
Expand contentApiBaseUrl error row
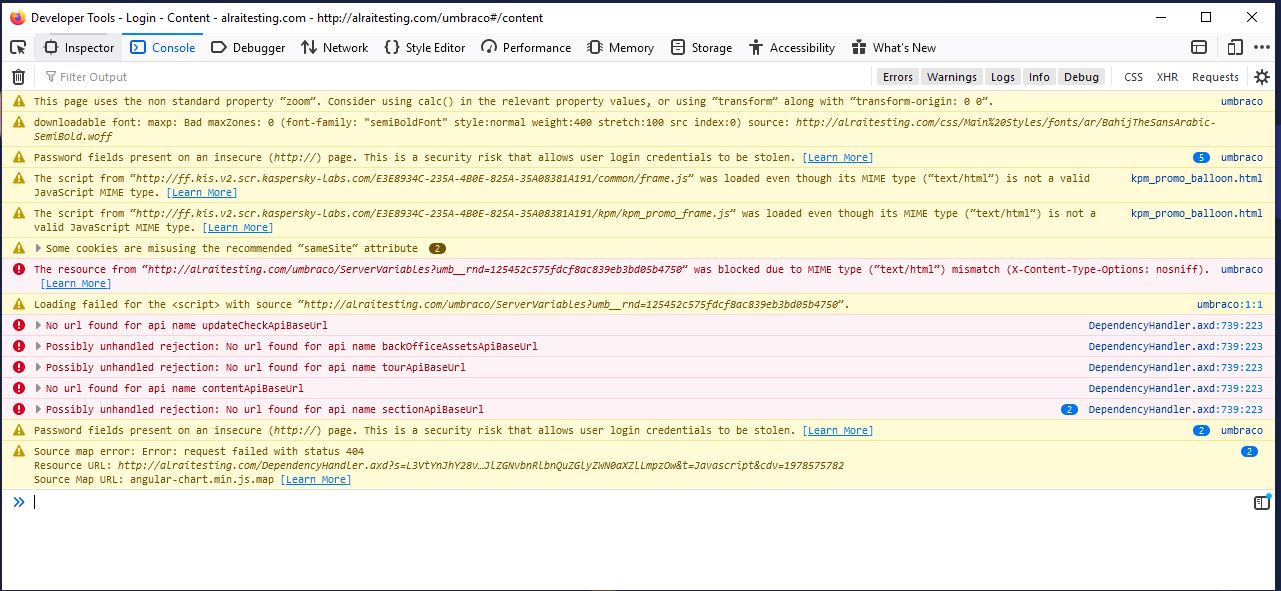38,388
